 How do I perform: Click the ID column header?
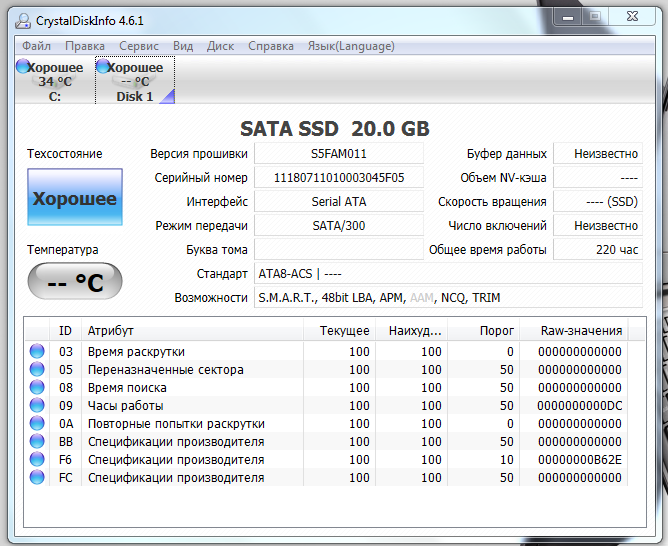[65, 330]
